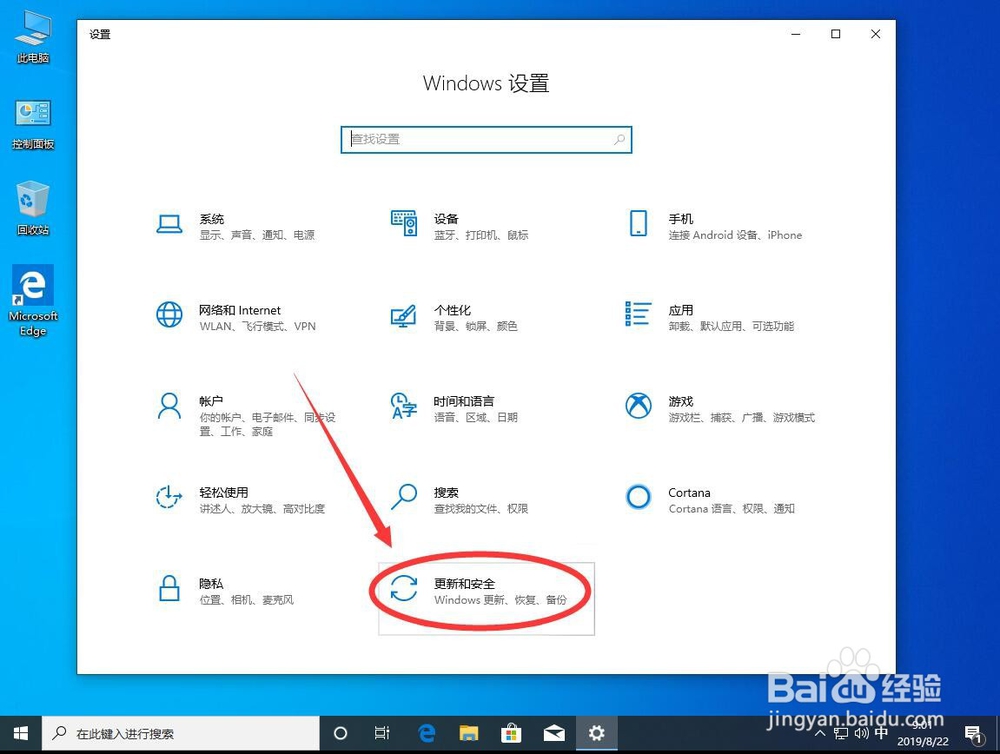
Task: Open the 轻松使用 (Ease of Access) icon
Action: (169, 498)
